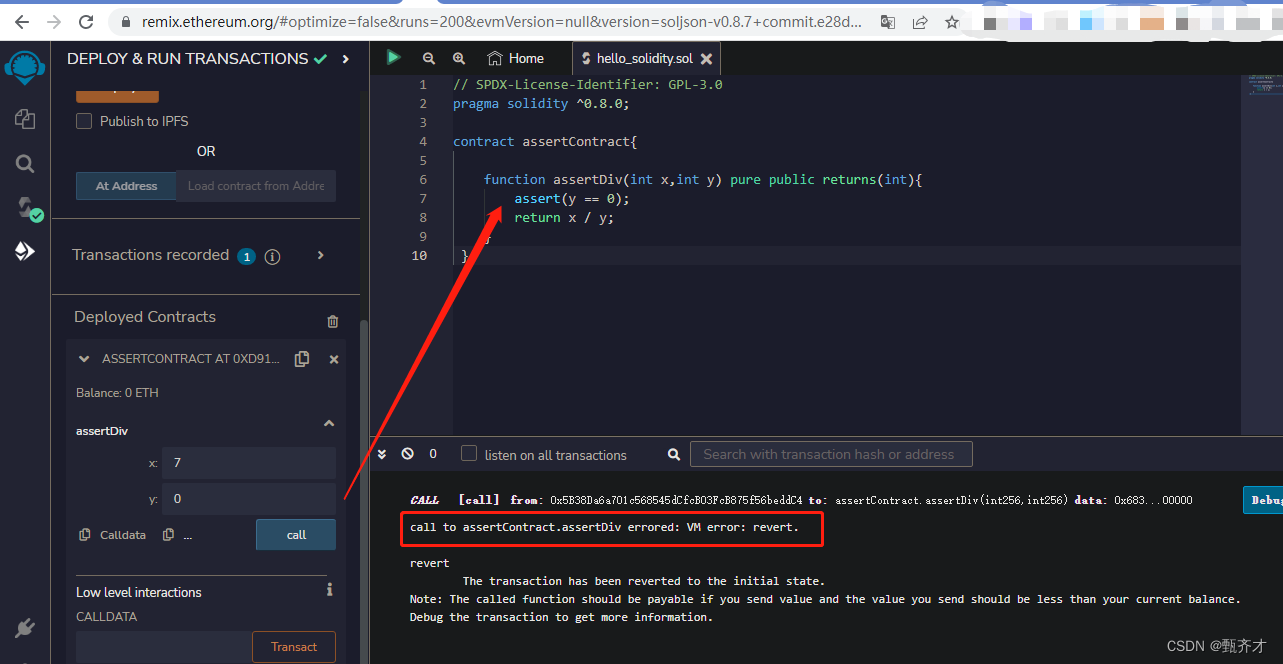Clear all deployed contracts with trash icon
This screenshot has width=1283, height=664.
click(333, 321)
